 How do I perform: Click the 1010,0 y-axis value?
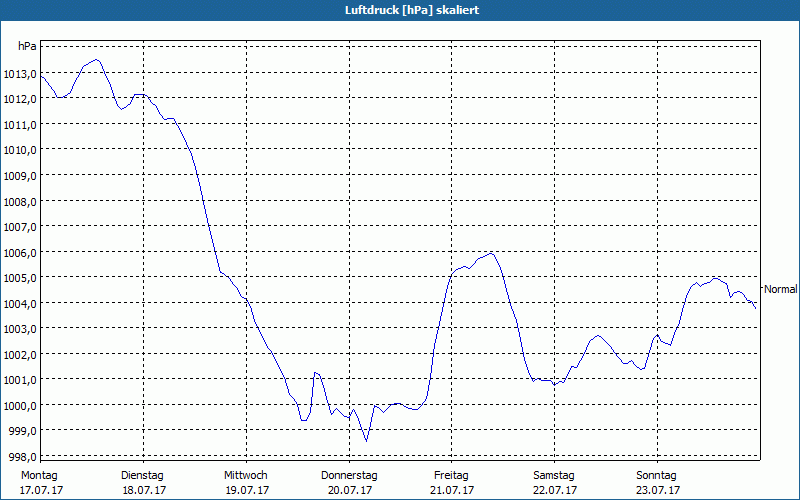(20, 151)
